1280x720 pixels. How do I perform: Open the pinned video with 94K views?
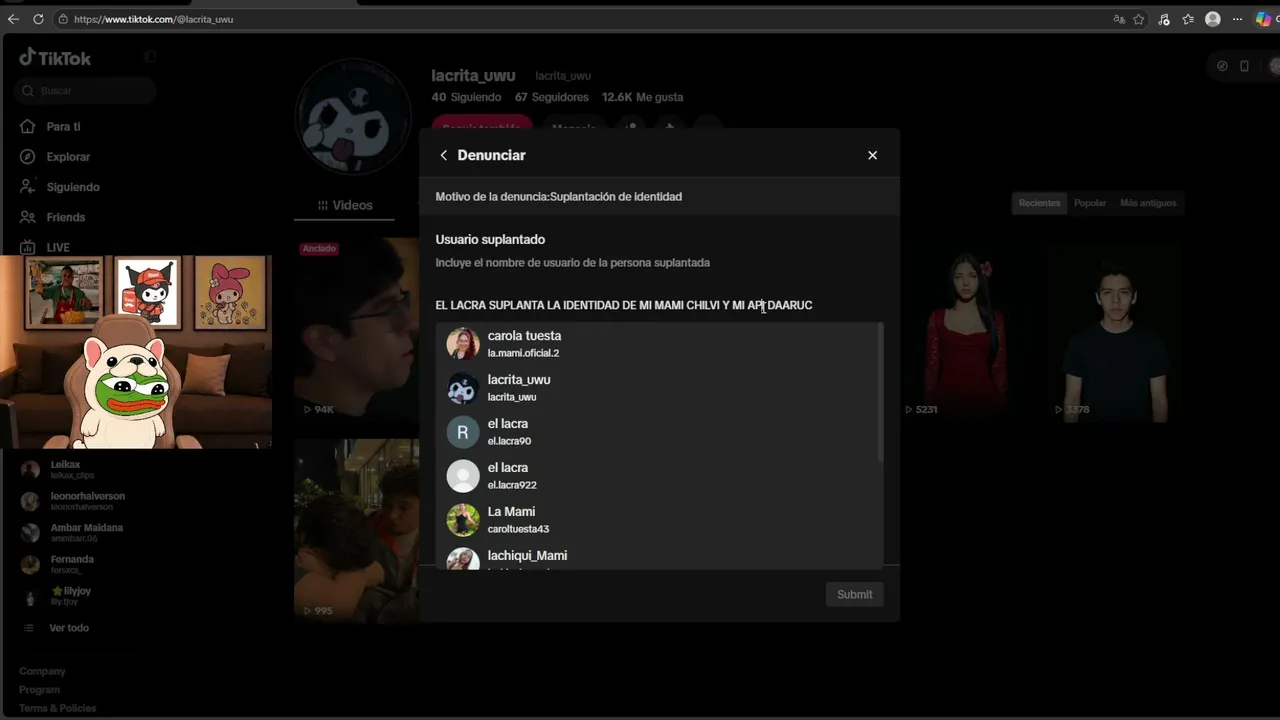[x=357, y=330]
